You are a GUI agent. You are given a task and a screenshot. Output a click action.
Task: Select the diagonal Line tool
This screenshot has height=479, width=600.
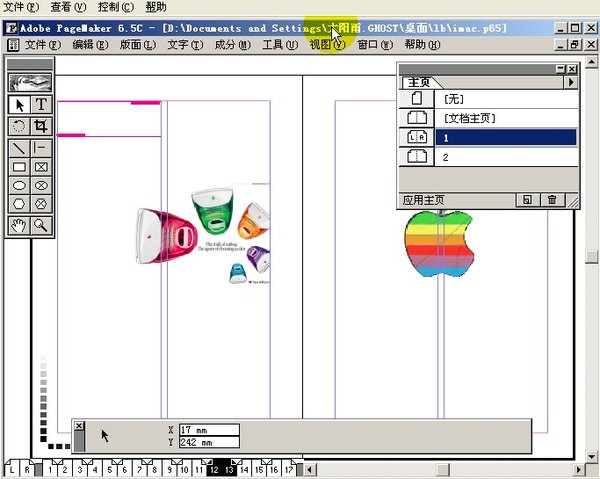(x=20, y=148)
